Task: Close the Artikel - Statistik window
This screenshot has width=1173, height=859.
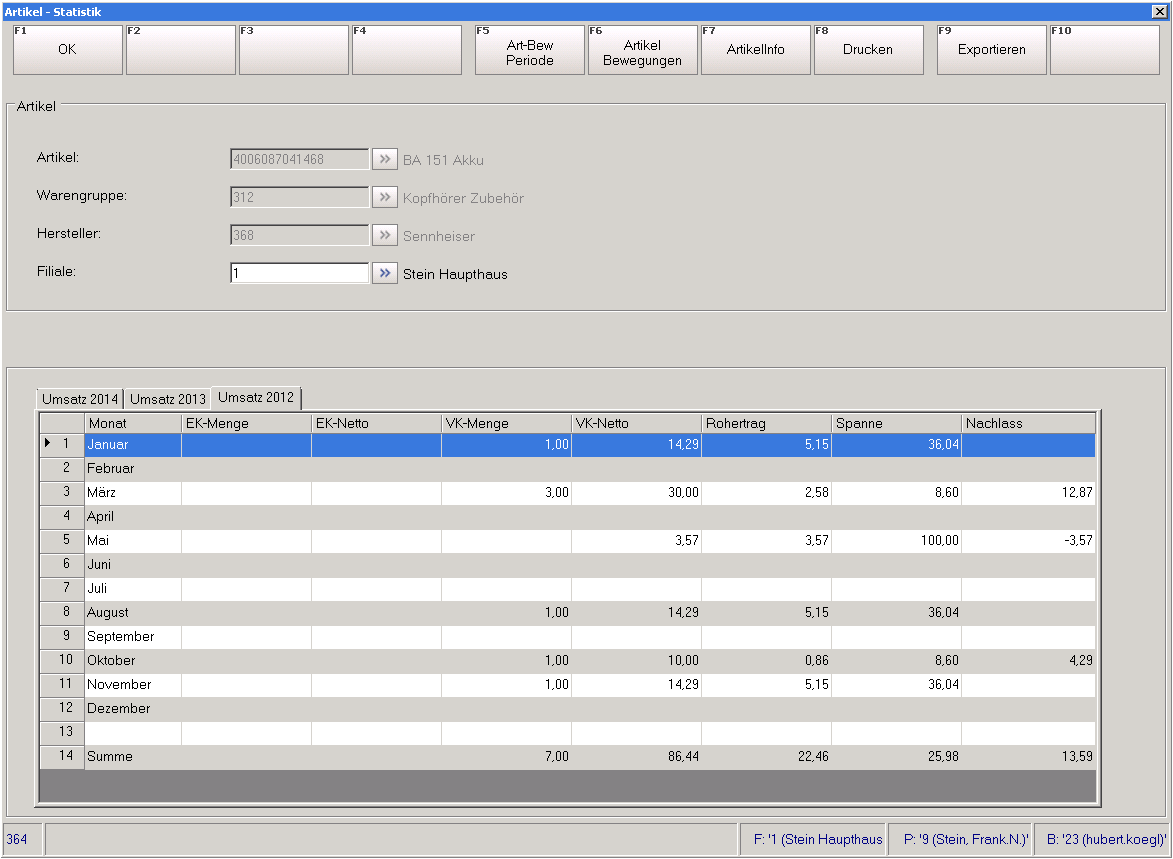Action: pyautogui.click(x=1160, y=11)
